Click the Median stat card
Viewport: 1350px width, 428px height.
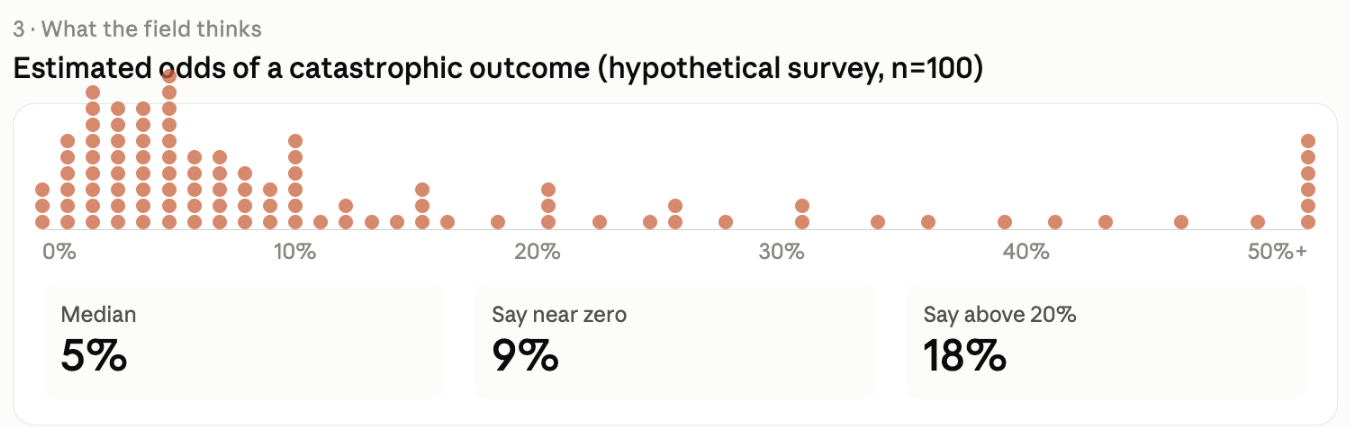pos(243,341)
